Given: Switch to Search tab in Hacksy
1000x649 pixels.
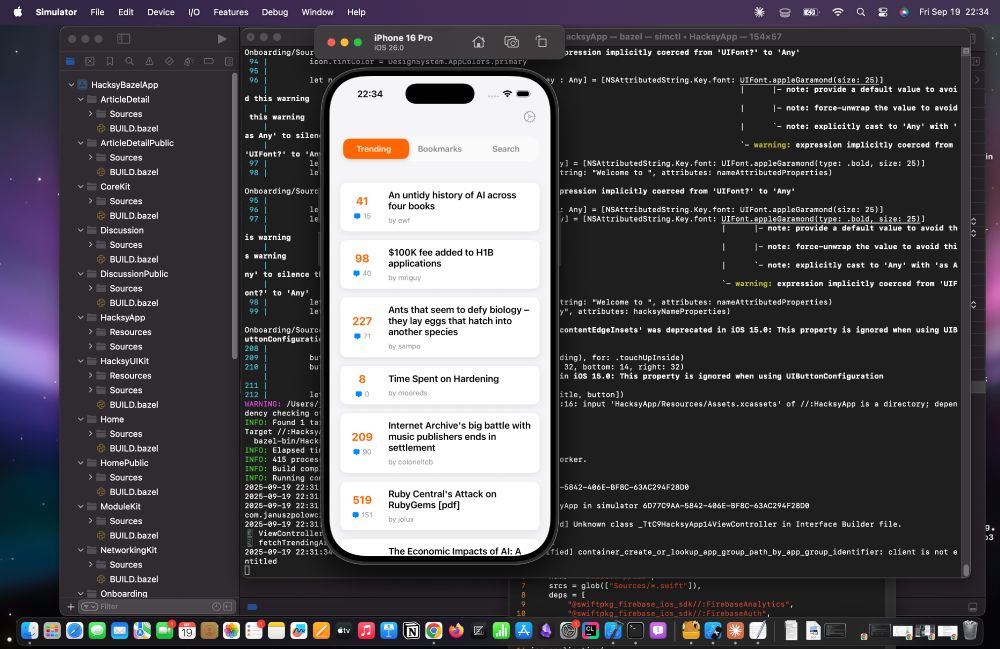Looking at the screenshot, I should click(506, 149).
